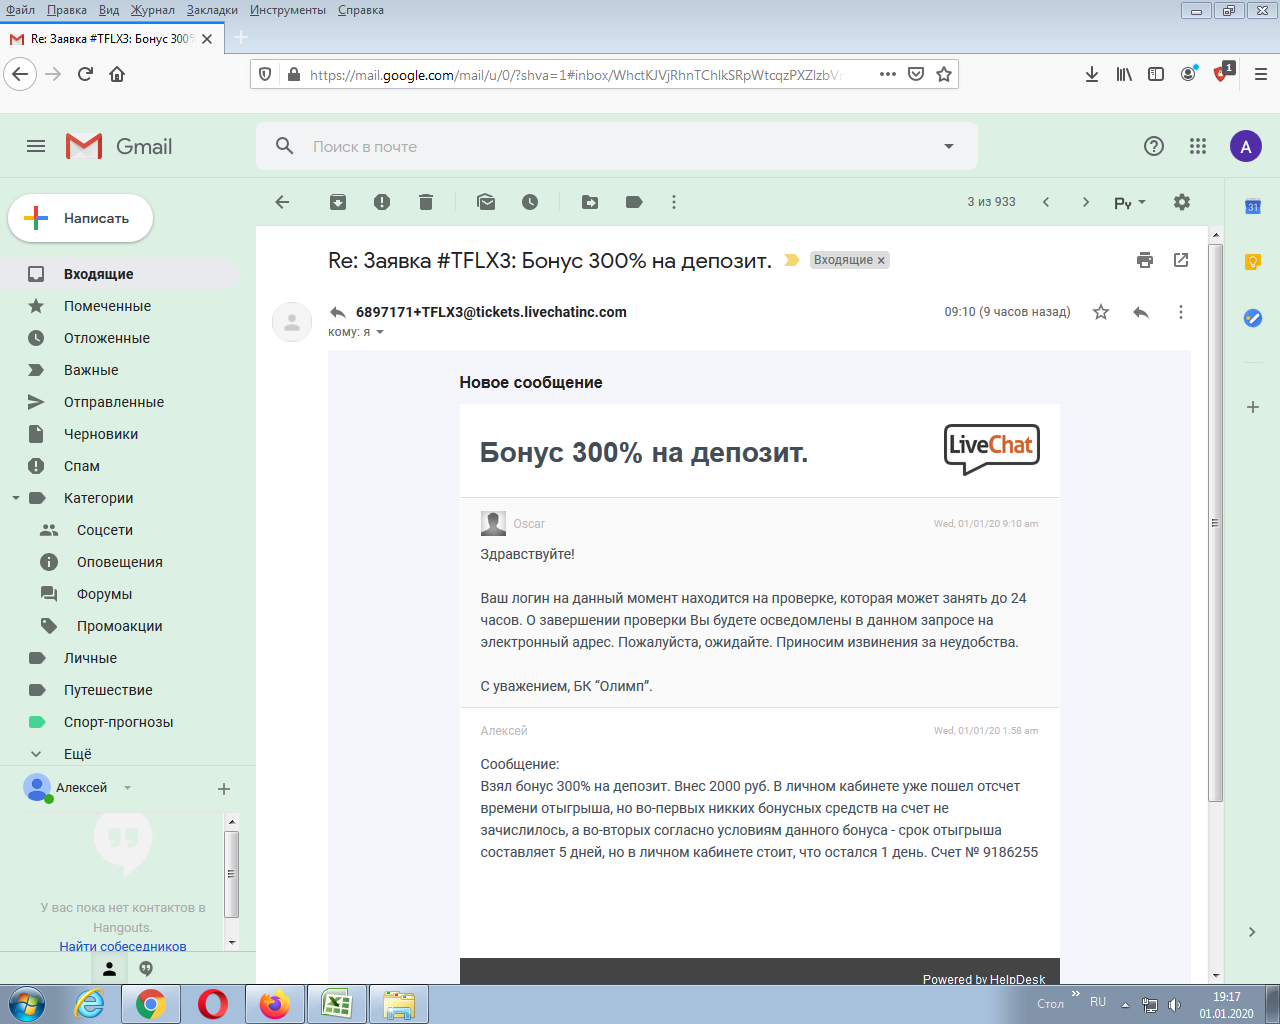Open the labels icon in toolbar
This screenshot has height=1024, width=1280.
click(x=634, y=202)
